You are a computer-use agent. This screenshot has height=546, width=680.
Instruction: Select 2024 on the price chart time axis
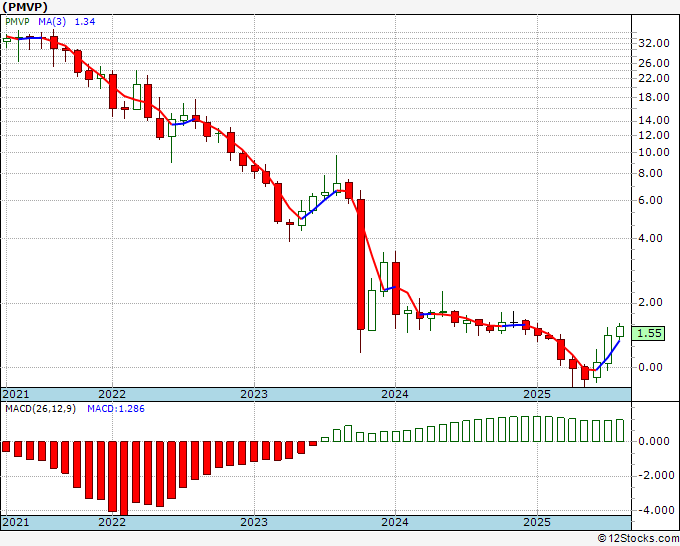coord(395,394)
